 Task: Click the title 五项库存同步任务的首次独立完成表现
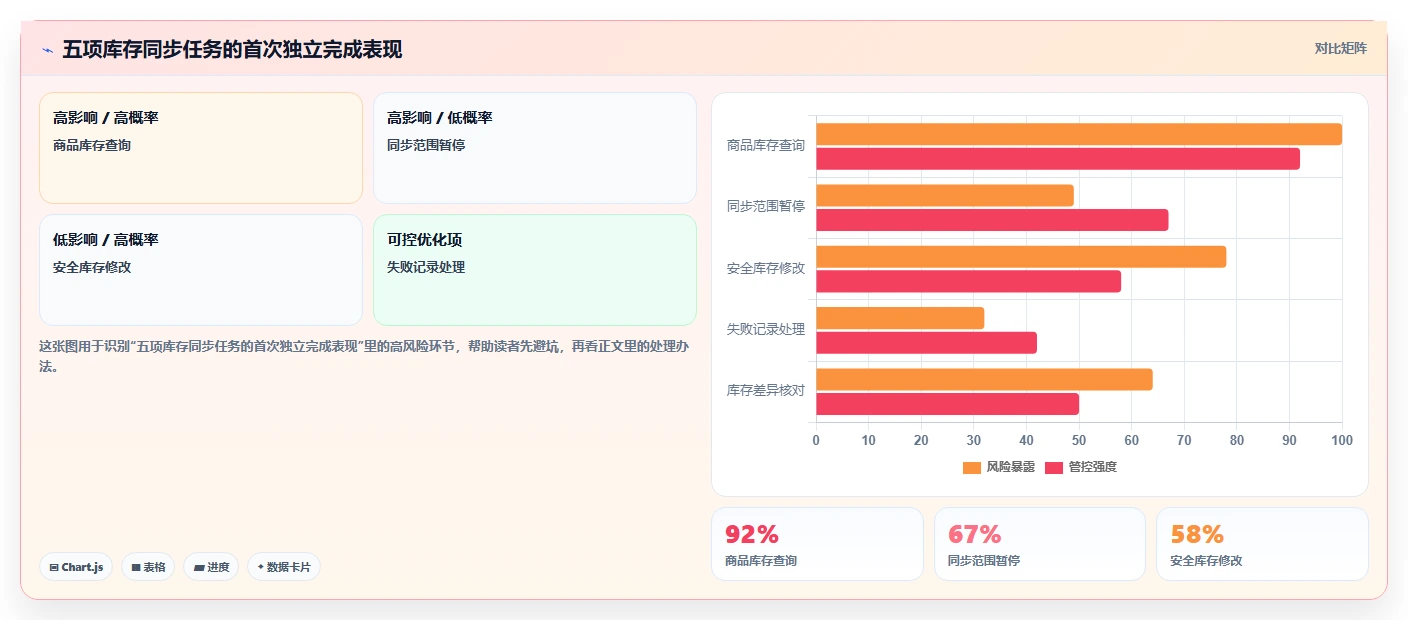[232, 50]
